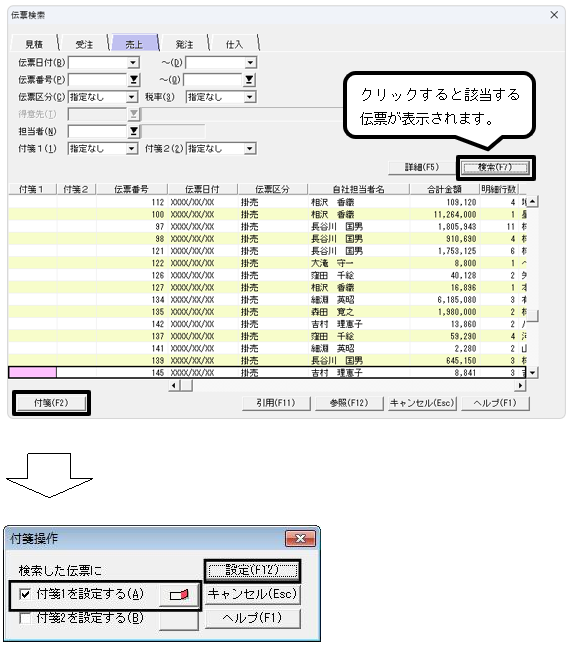Click the list's scroll down arrow
Screen dimensions: 573x651
click(532, 372)
